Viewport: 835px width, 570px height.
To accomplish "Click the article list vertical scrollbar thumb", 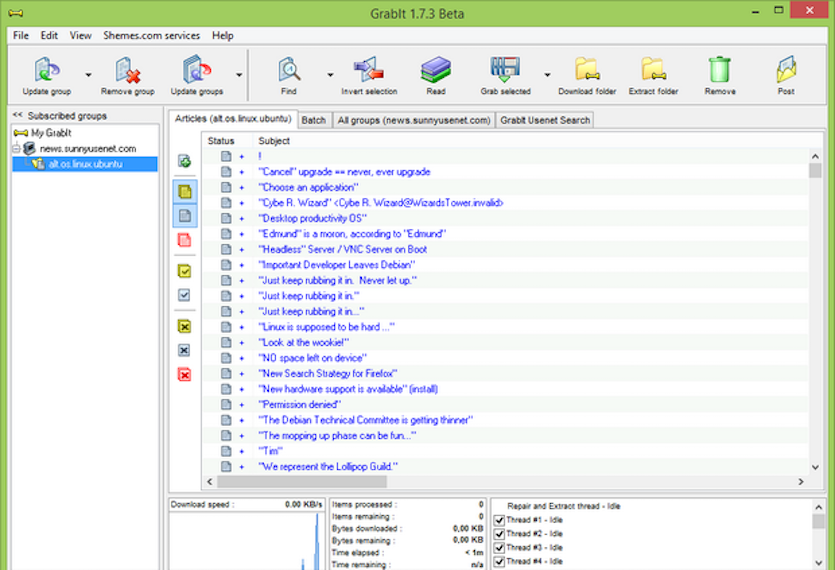I will point(815,170).
